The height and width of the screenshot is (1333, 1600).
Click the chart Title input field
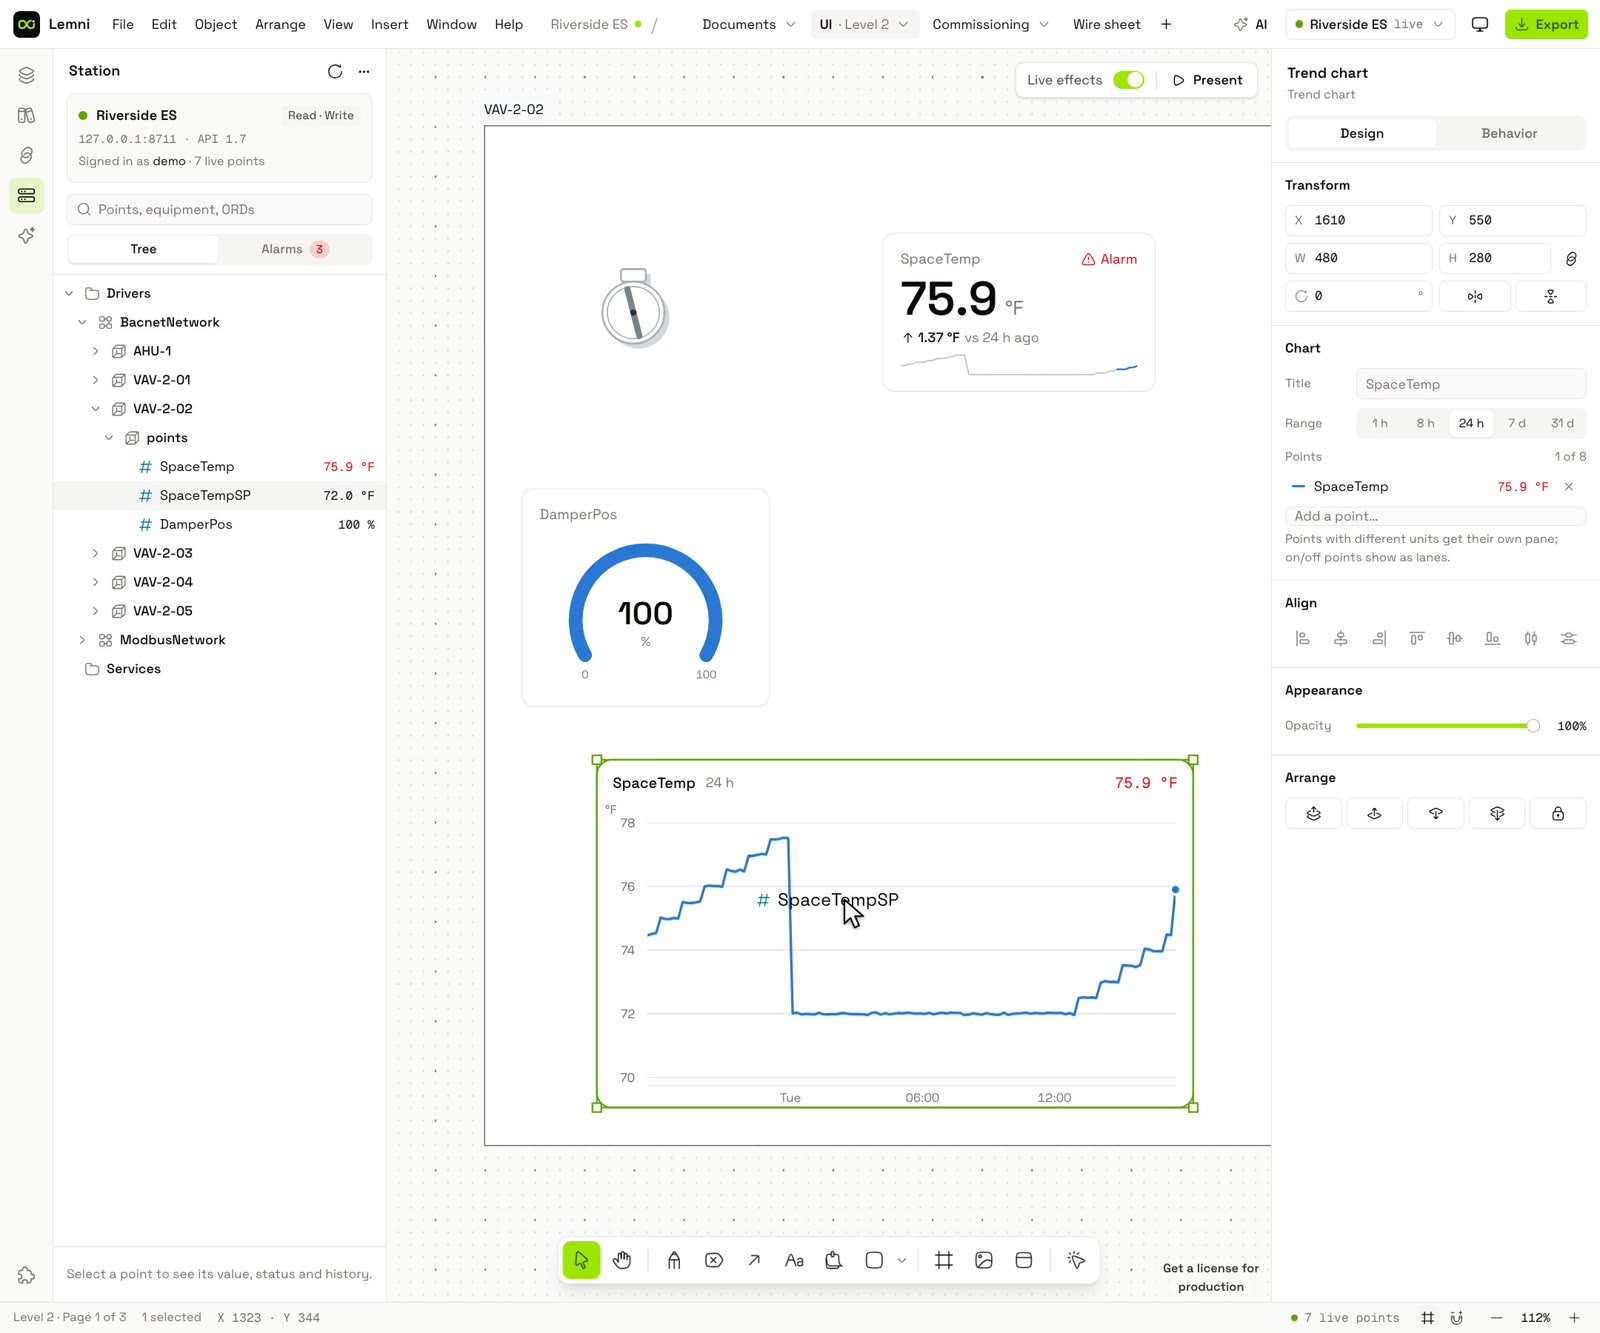(1471, 384)
